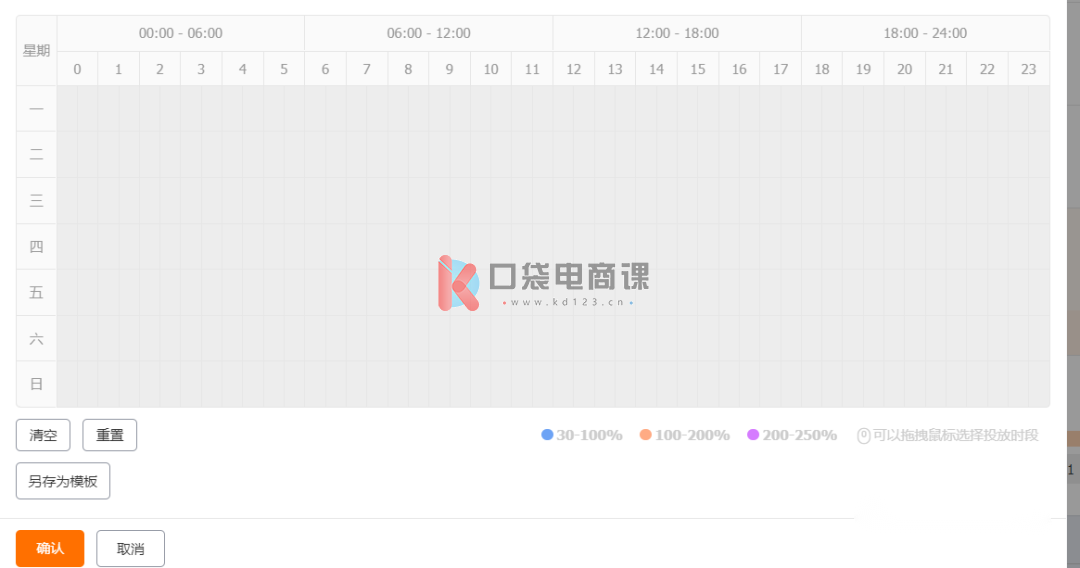Click Tuesday's hour 3 time slot cell
This screenshot has width=1080, height=568.
tap(201, 155)
